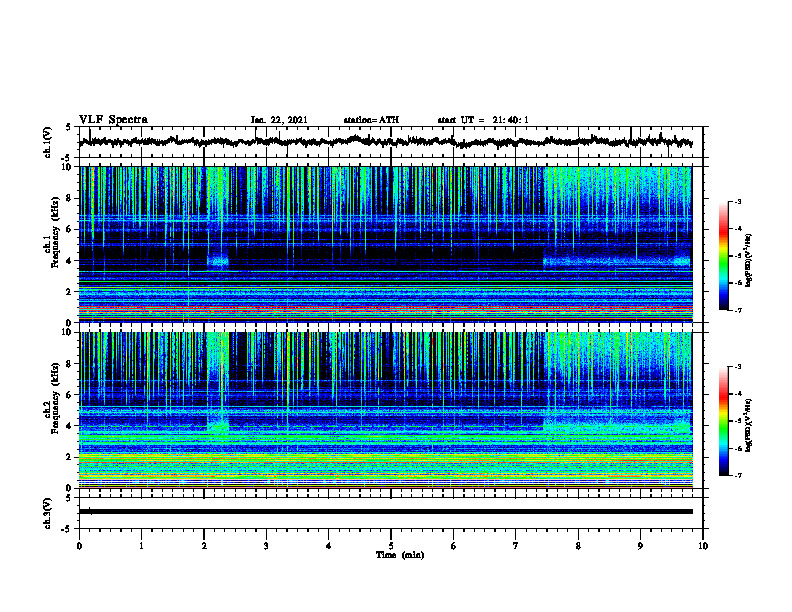Click time axis tick label "9"

pos(640,546)
